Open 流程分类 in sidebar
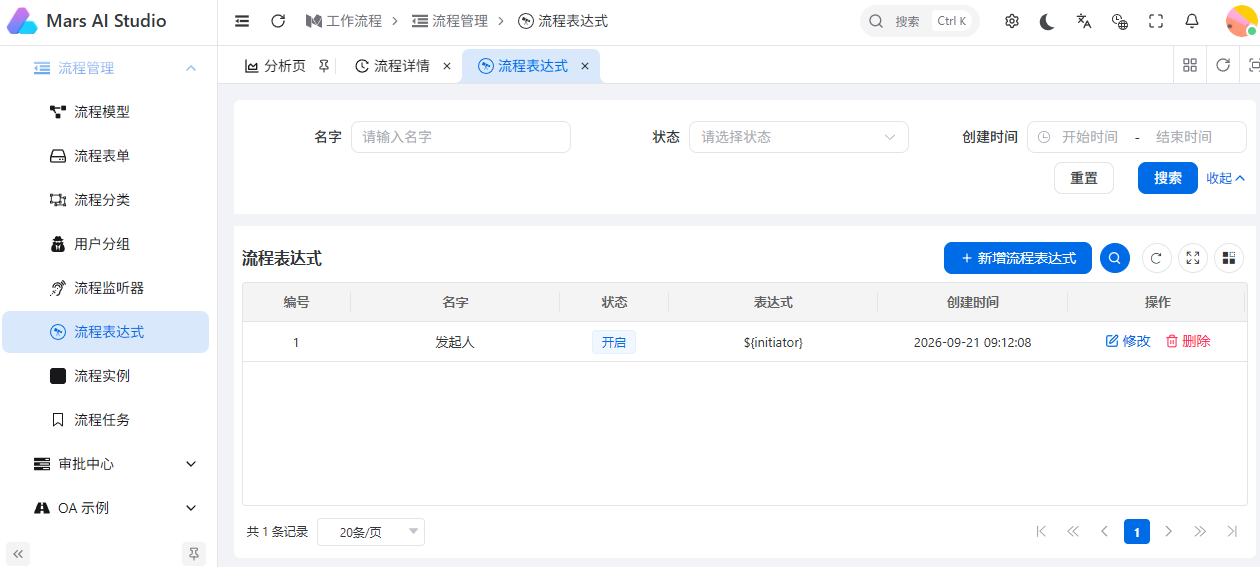The height and width of the screenshot is (567, 1260). (105, 200)
